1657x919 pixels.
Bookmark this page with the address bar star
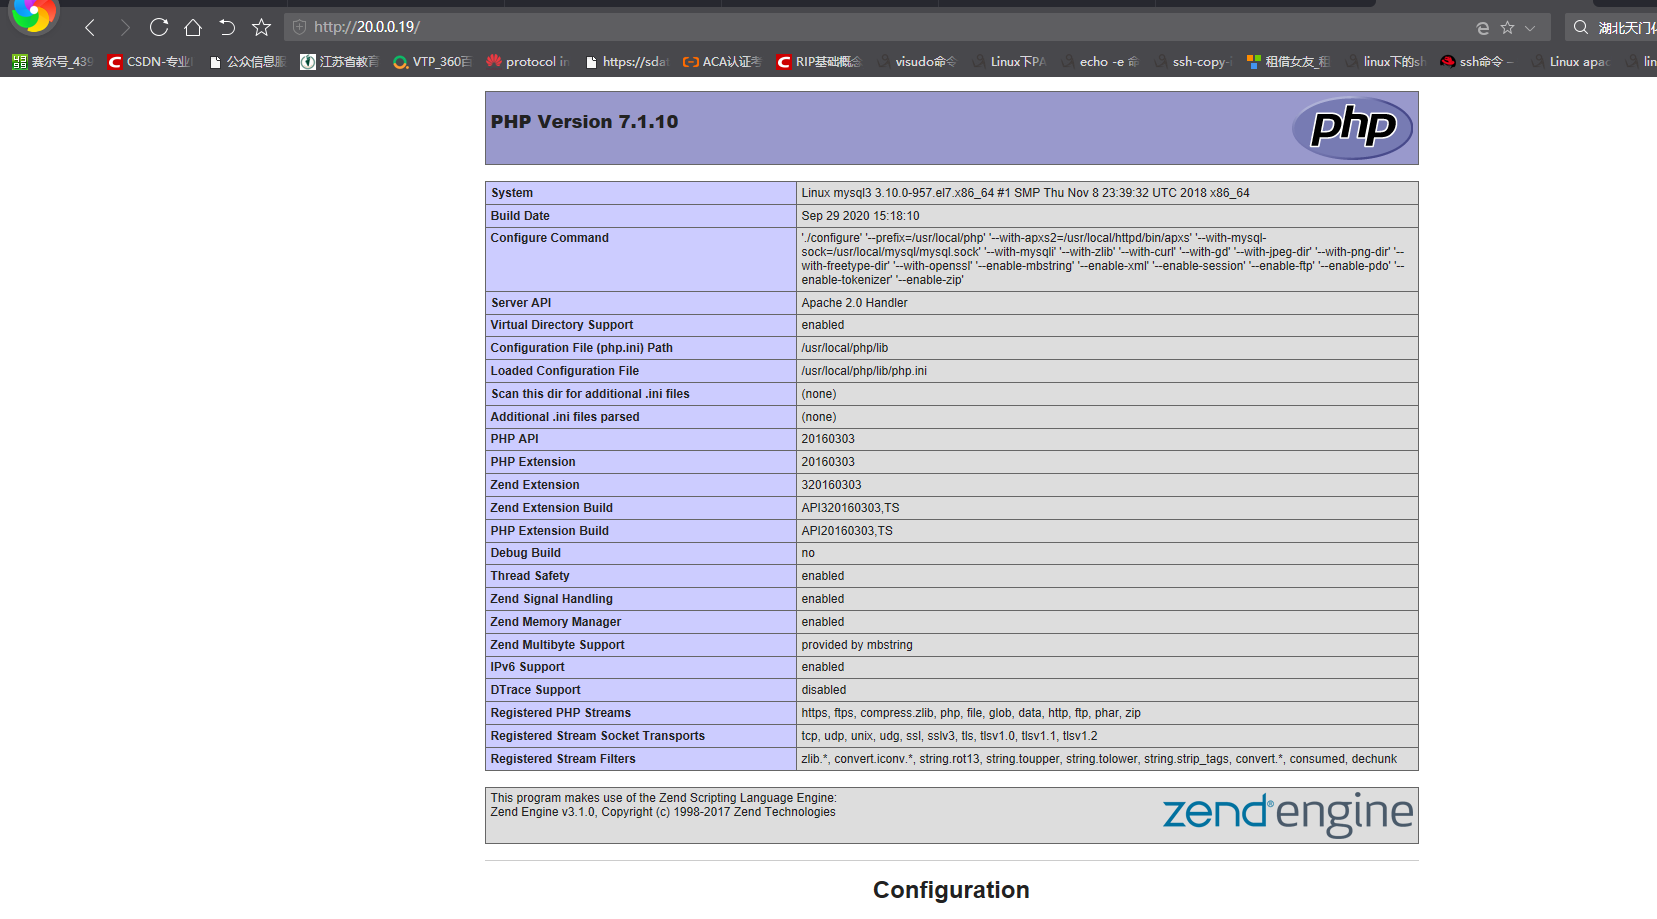(1508, 28)
